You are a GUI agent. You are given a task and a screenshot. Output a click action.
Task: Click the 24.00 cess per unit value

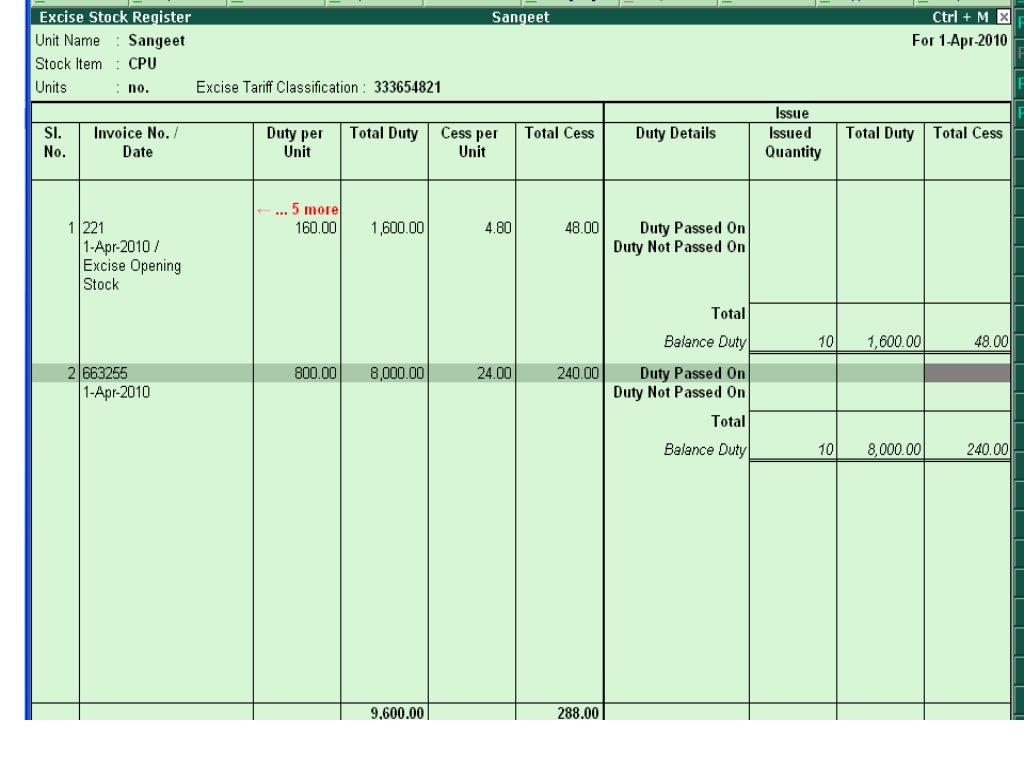coord(494,374)
